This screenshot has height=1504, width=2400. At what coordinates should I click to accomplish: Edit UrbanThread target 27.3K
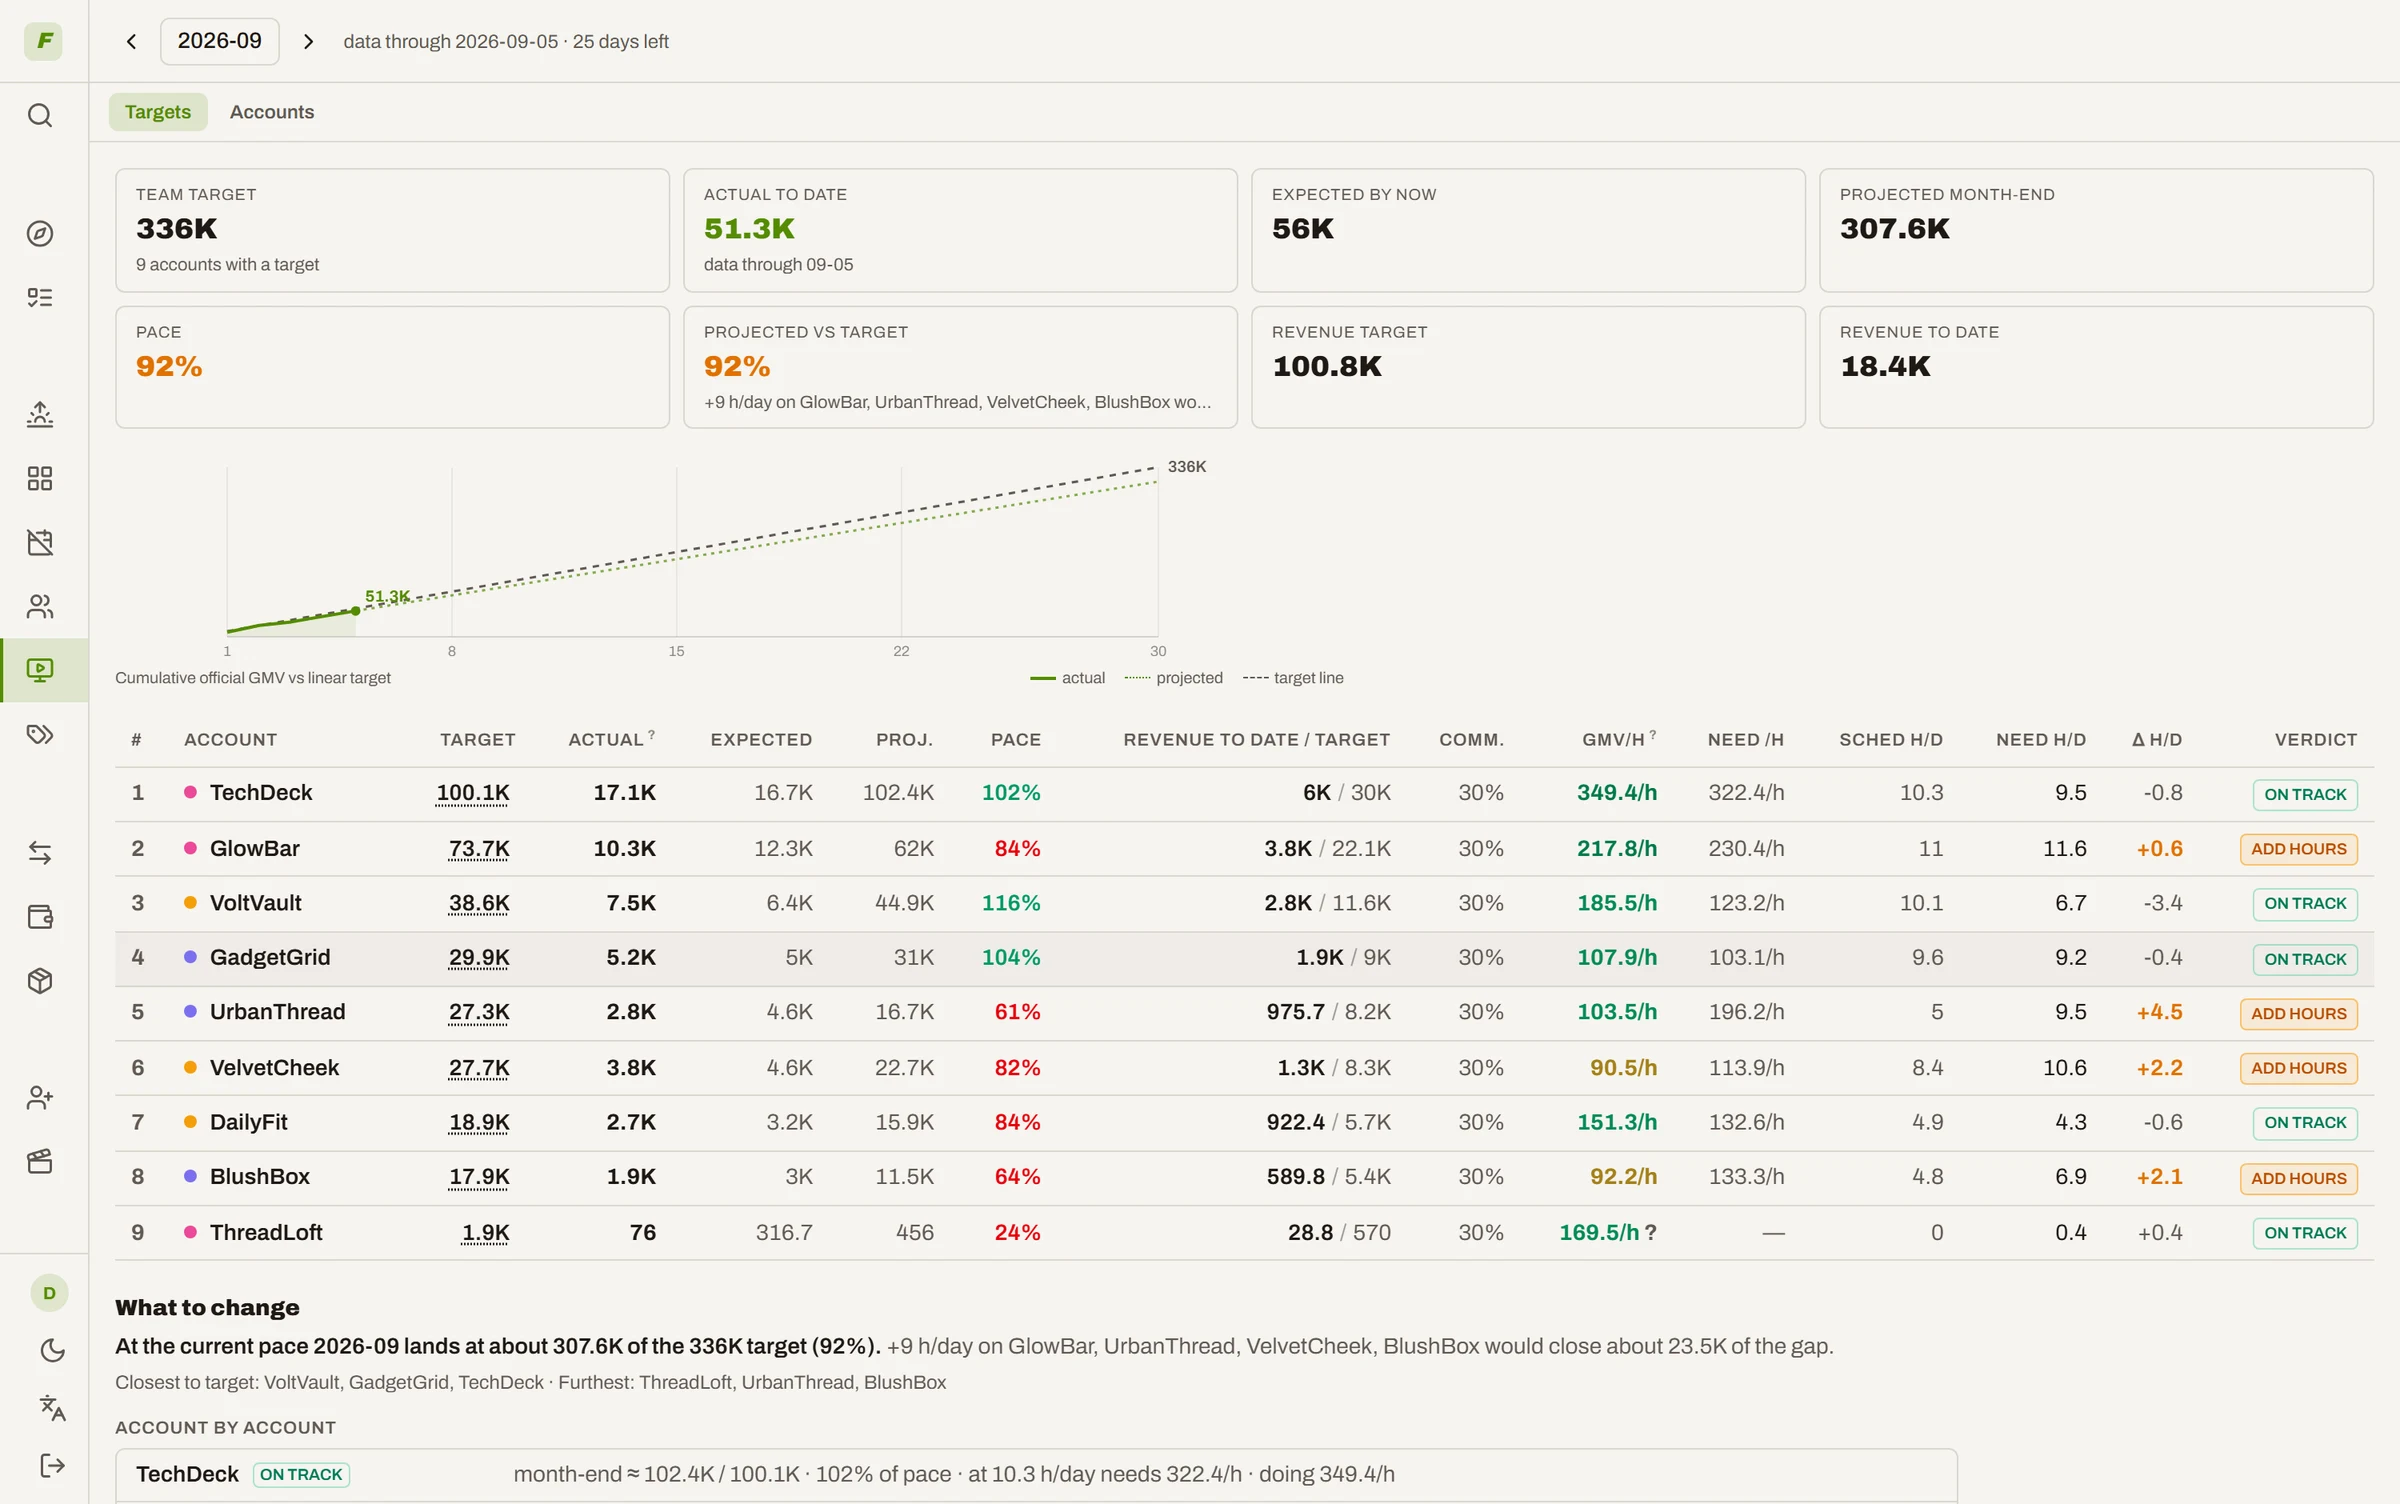[479, 1012]
